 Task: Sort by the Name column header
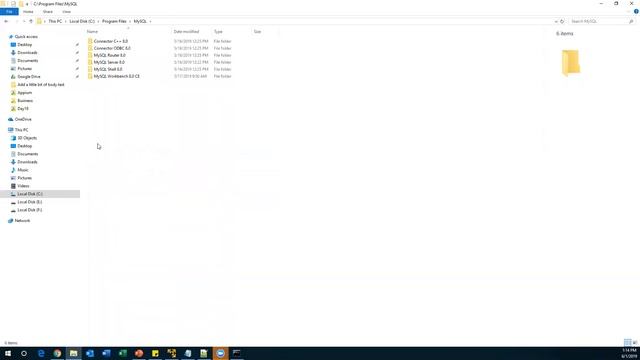click(x=92, y=31)
